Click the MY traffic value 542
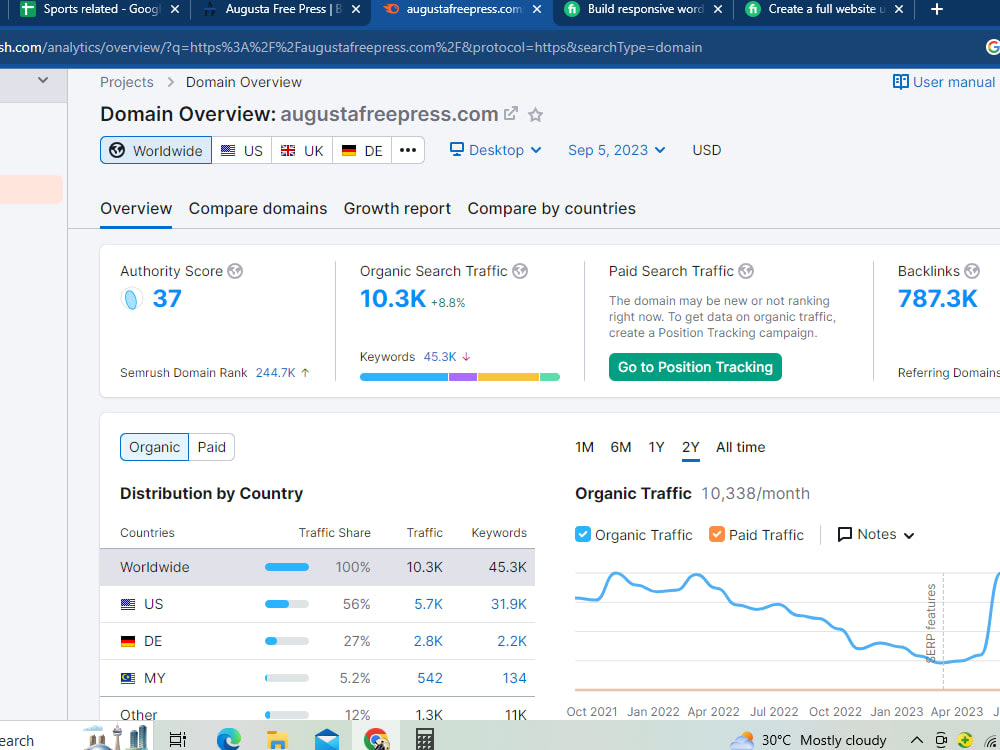1000x750 pixels. pyautogui.click(x=430, y=678)
